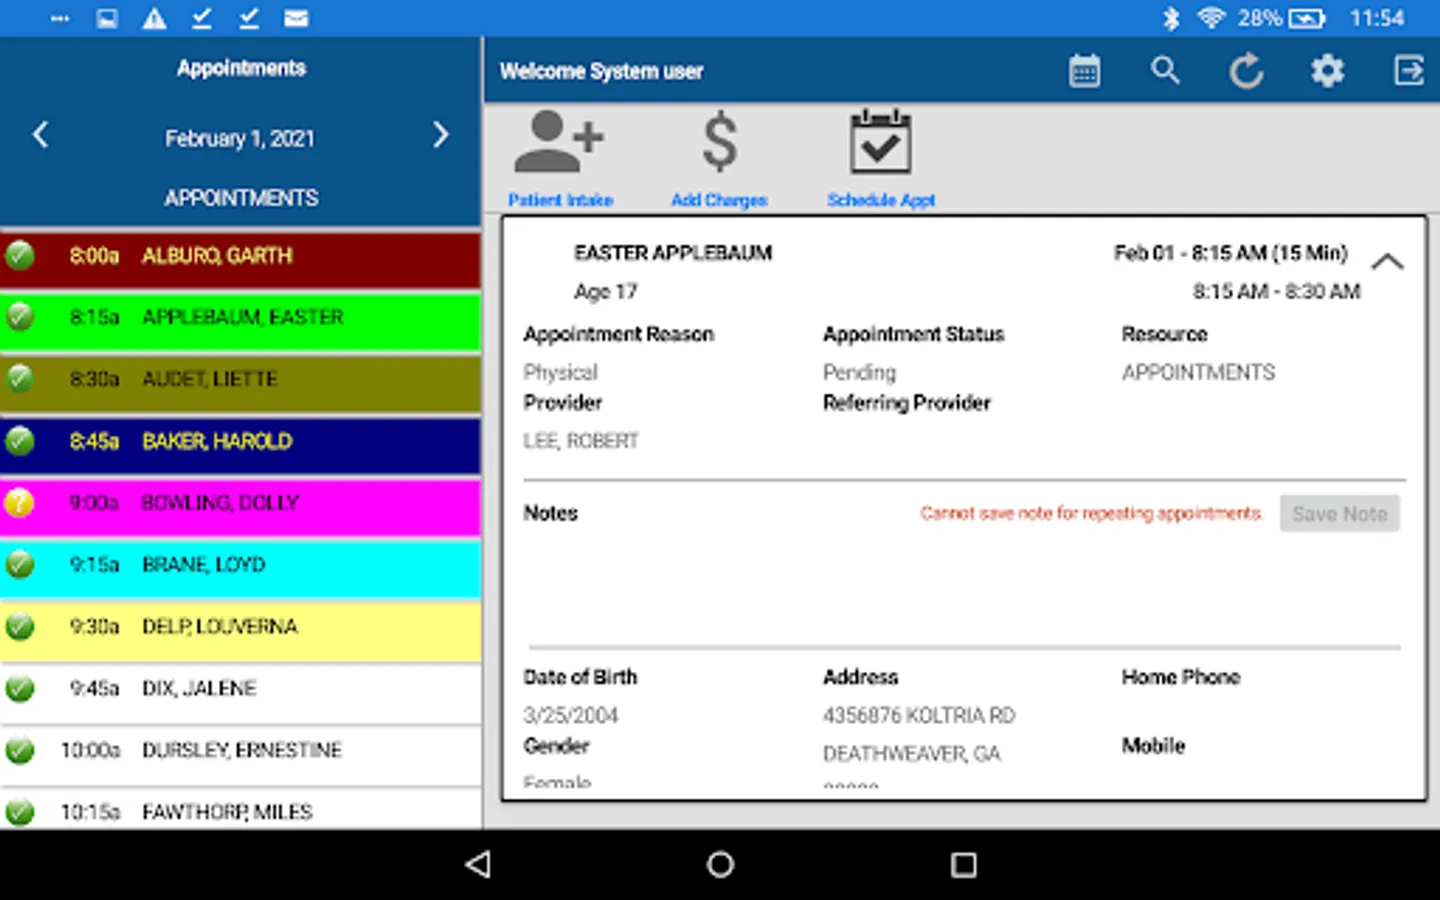Tap the February 1, 2021 date label
Screen dimensions: 1440x900
(x=240, y=138)
